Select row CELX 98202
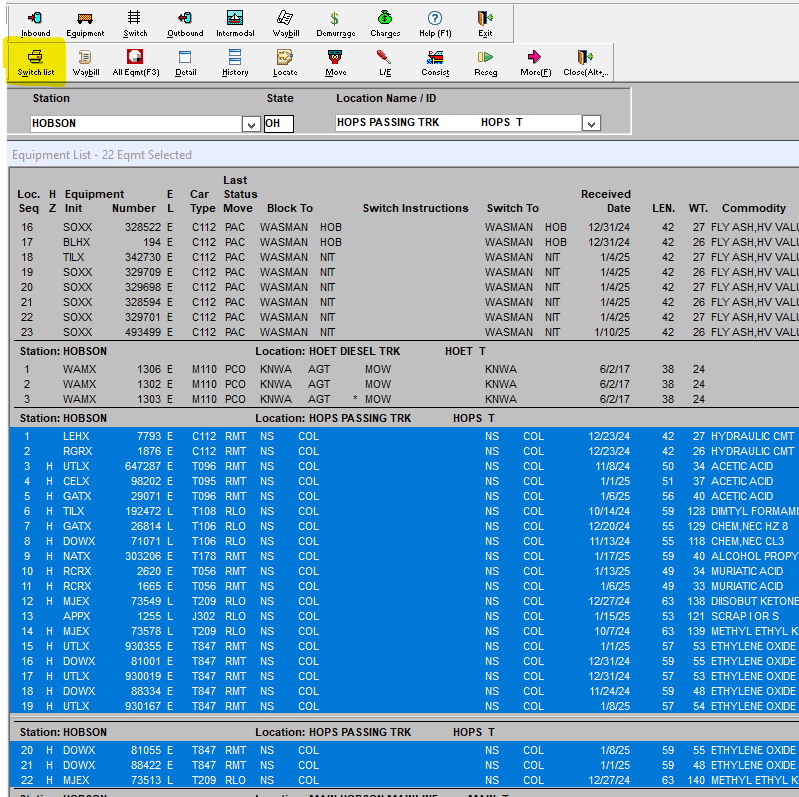The image size is (799, 797). pyautogui.click(x=404, y=481)
